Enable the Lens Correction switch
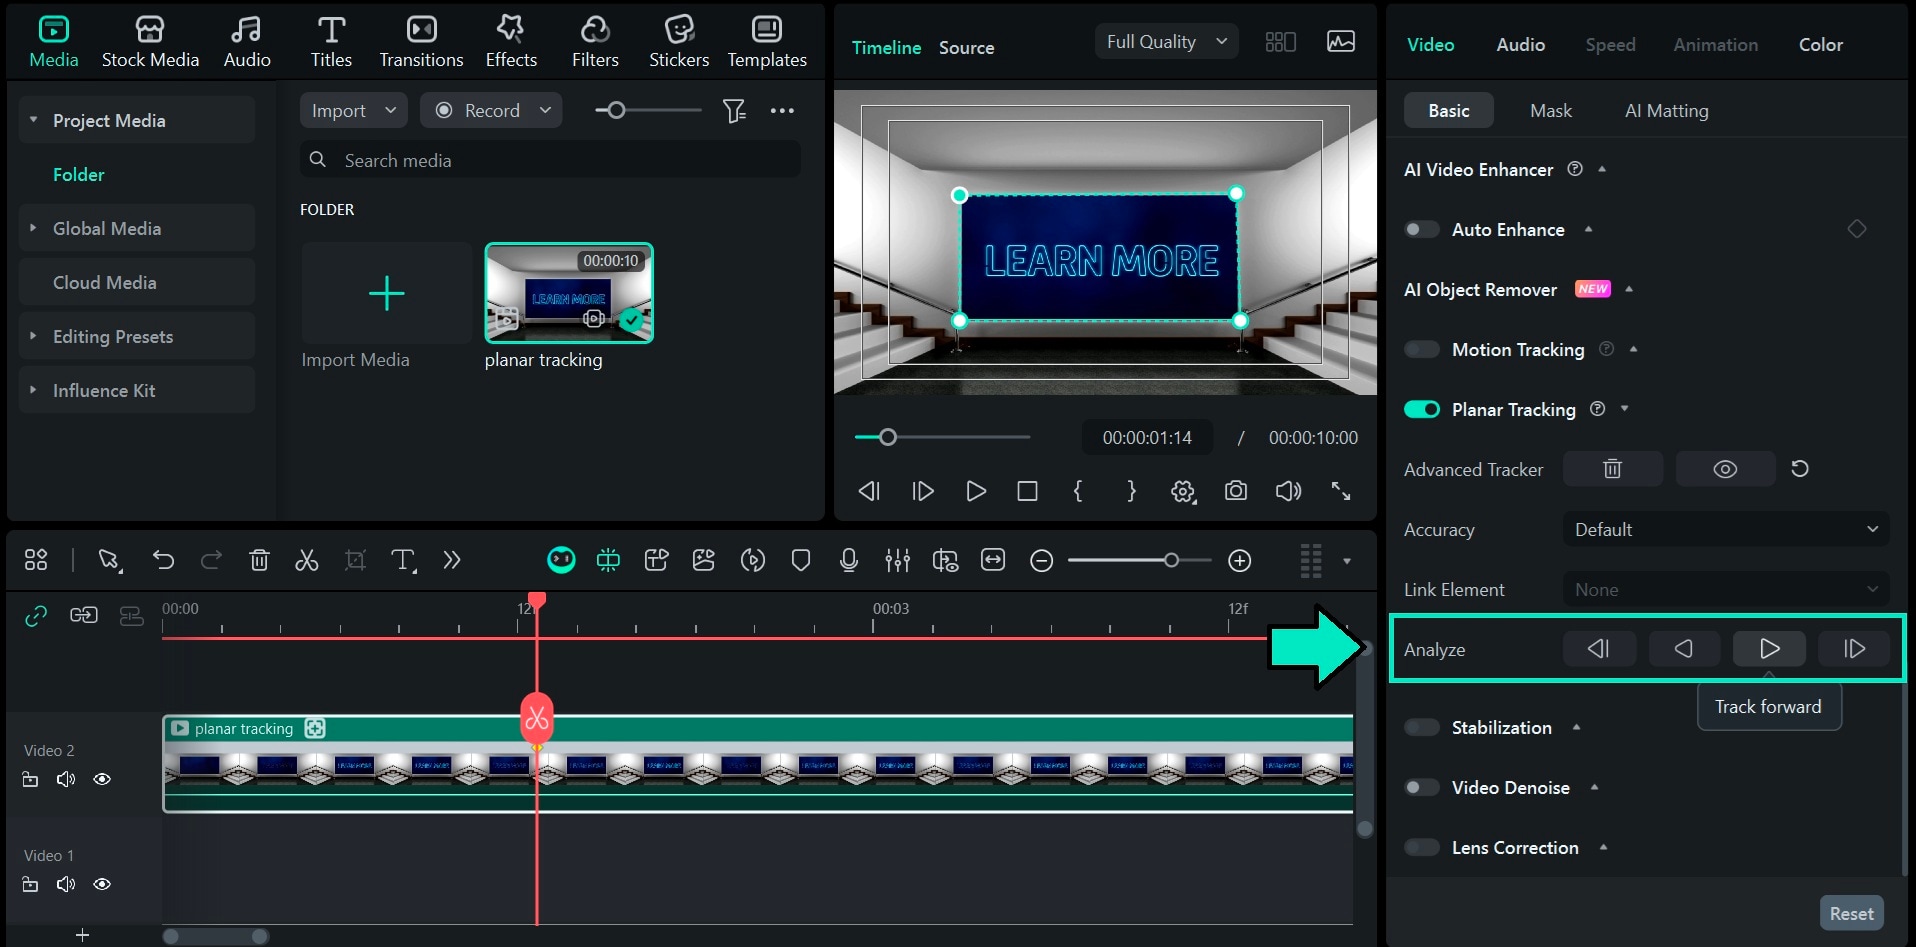The width and height of the screenshot is (1916, 947). pos(1421,848)
